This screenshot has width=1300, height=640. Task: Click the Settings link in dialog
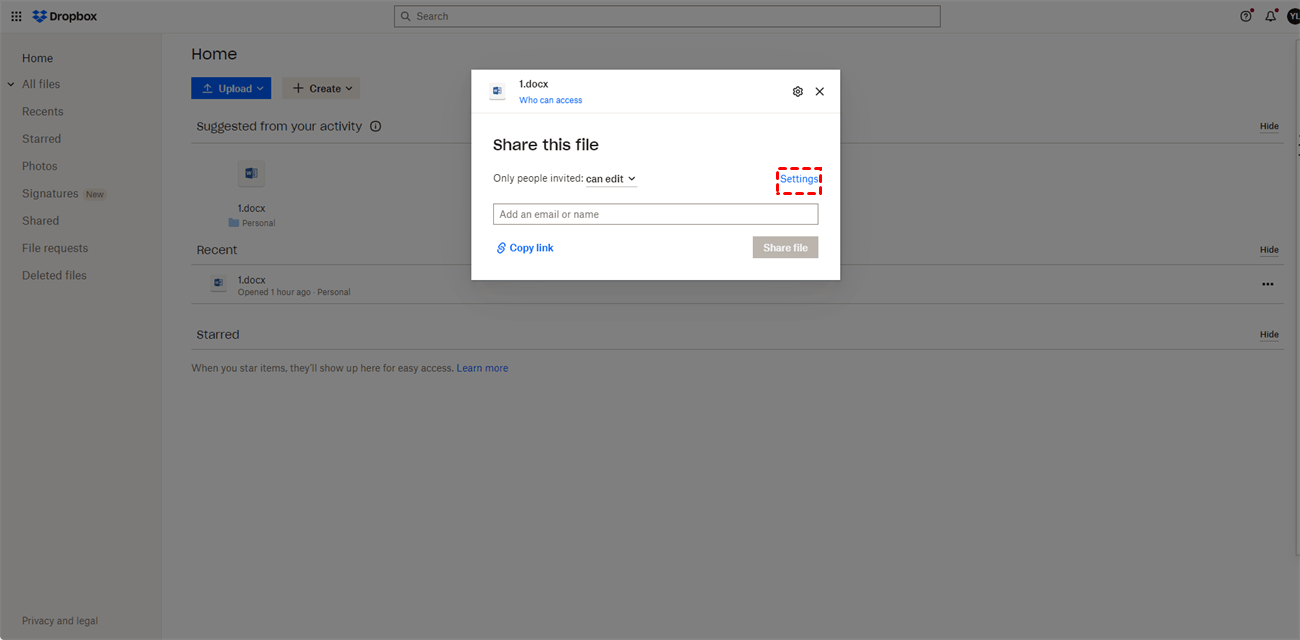799,179
